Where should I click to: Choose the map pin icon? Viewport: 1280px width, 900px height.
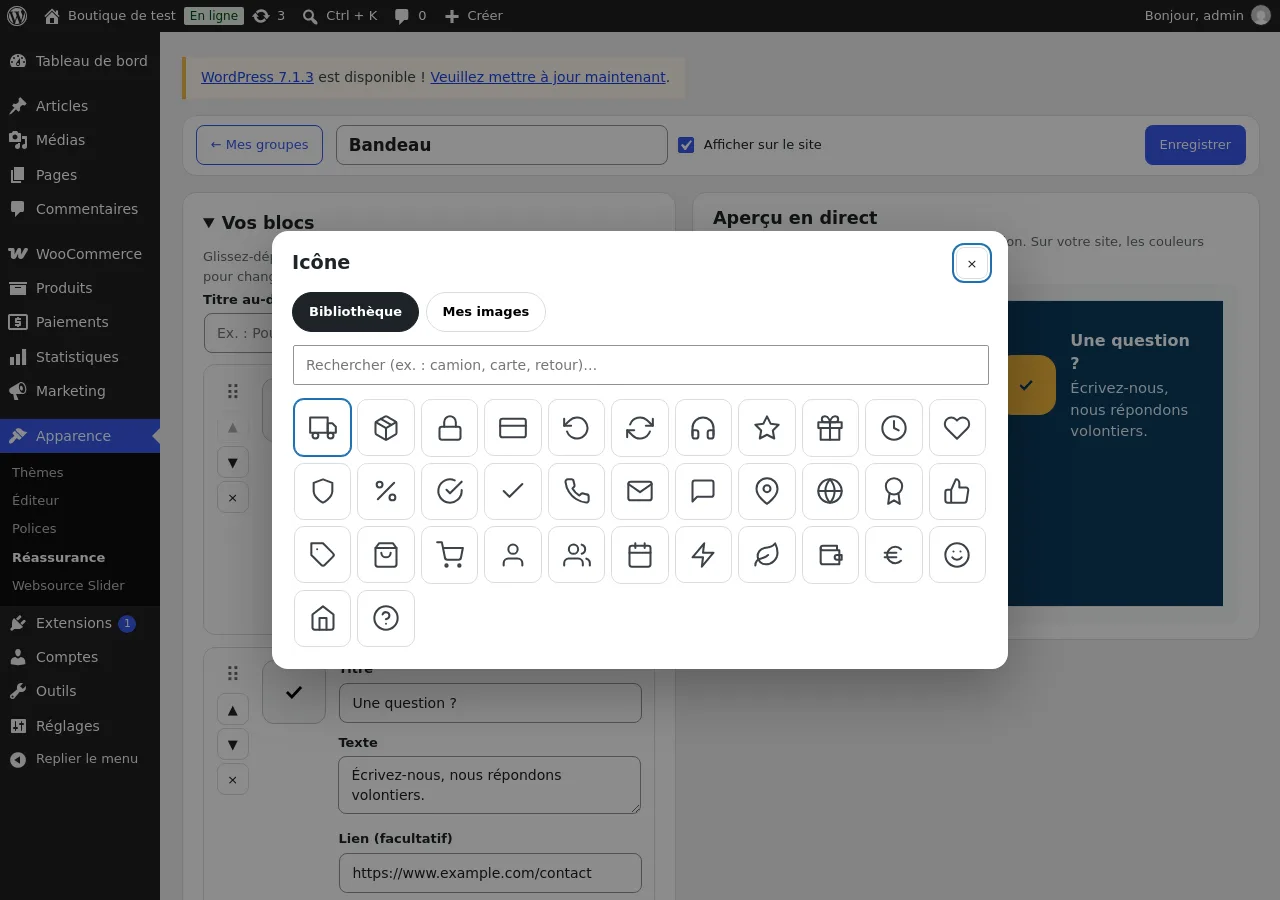(x=767, y=491)
